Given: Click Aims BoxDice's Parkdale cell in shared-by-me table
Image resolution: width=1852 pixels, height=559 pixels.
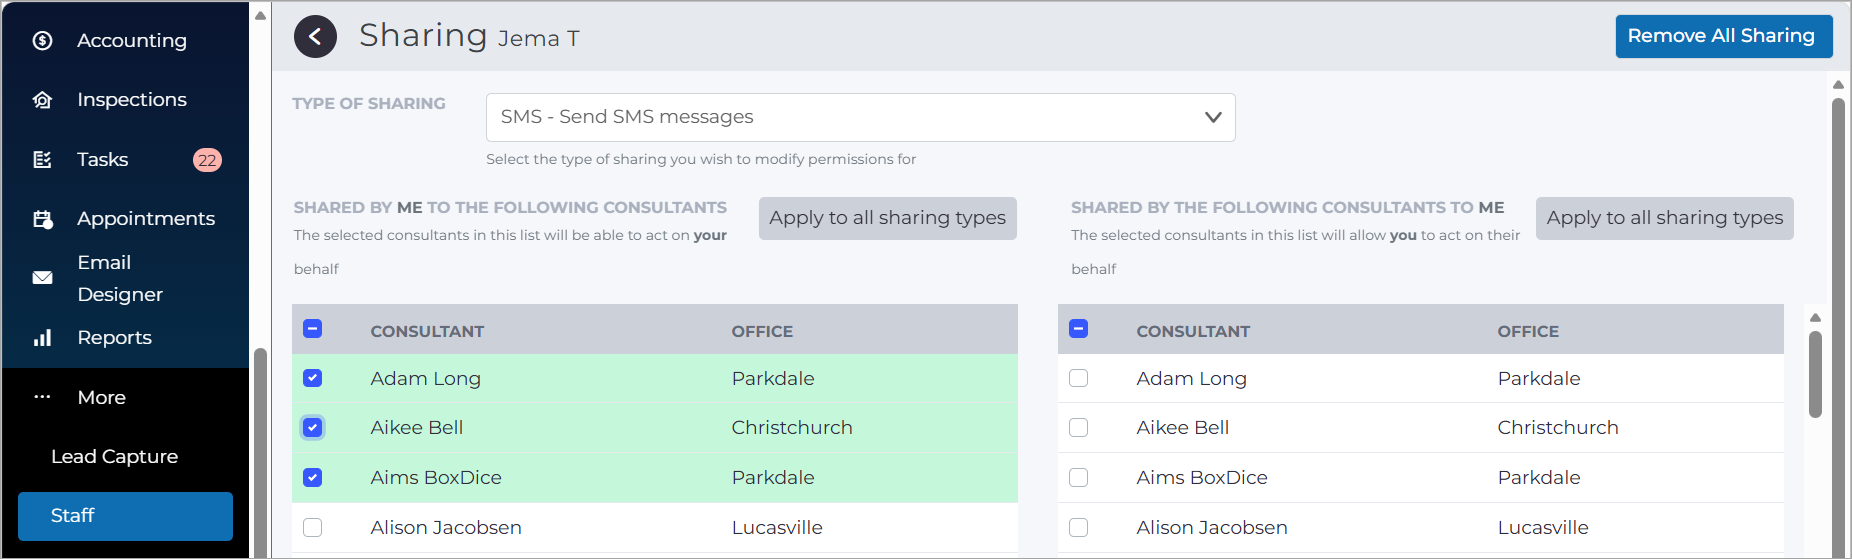Looking at the screenshot, I should [773, 478].
